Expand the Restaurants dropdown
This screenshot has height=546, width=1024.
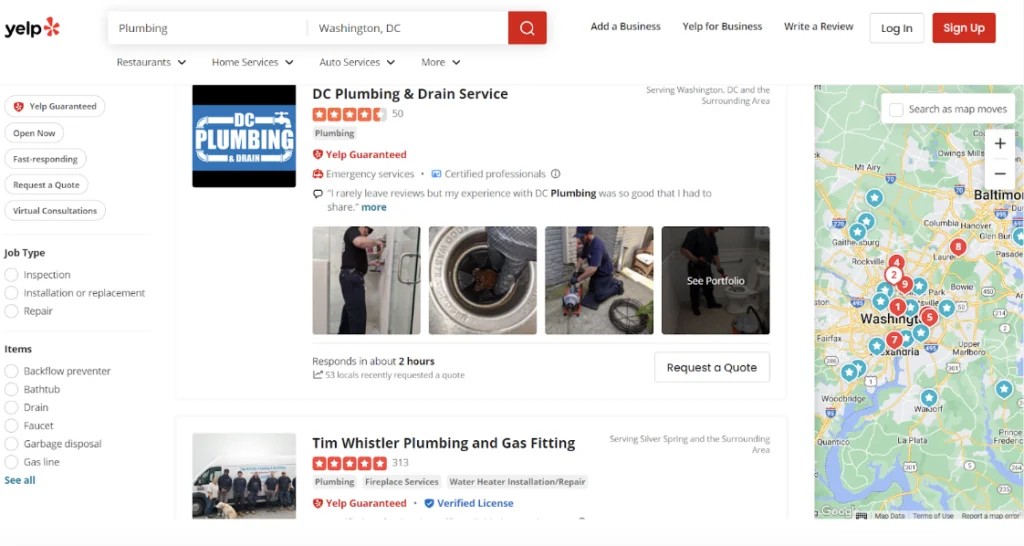tap(151, 62)
